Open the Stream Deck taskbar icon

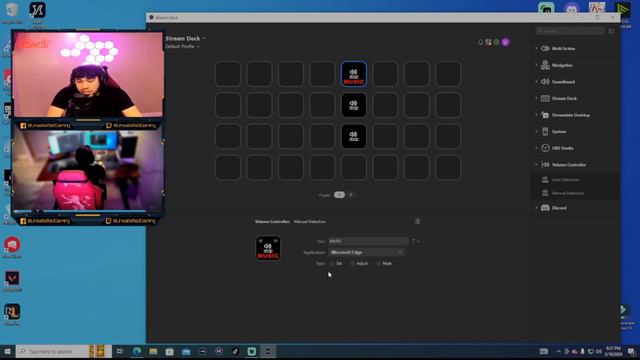268,351
